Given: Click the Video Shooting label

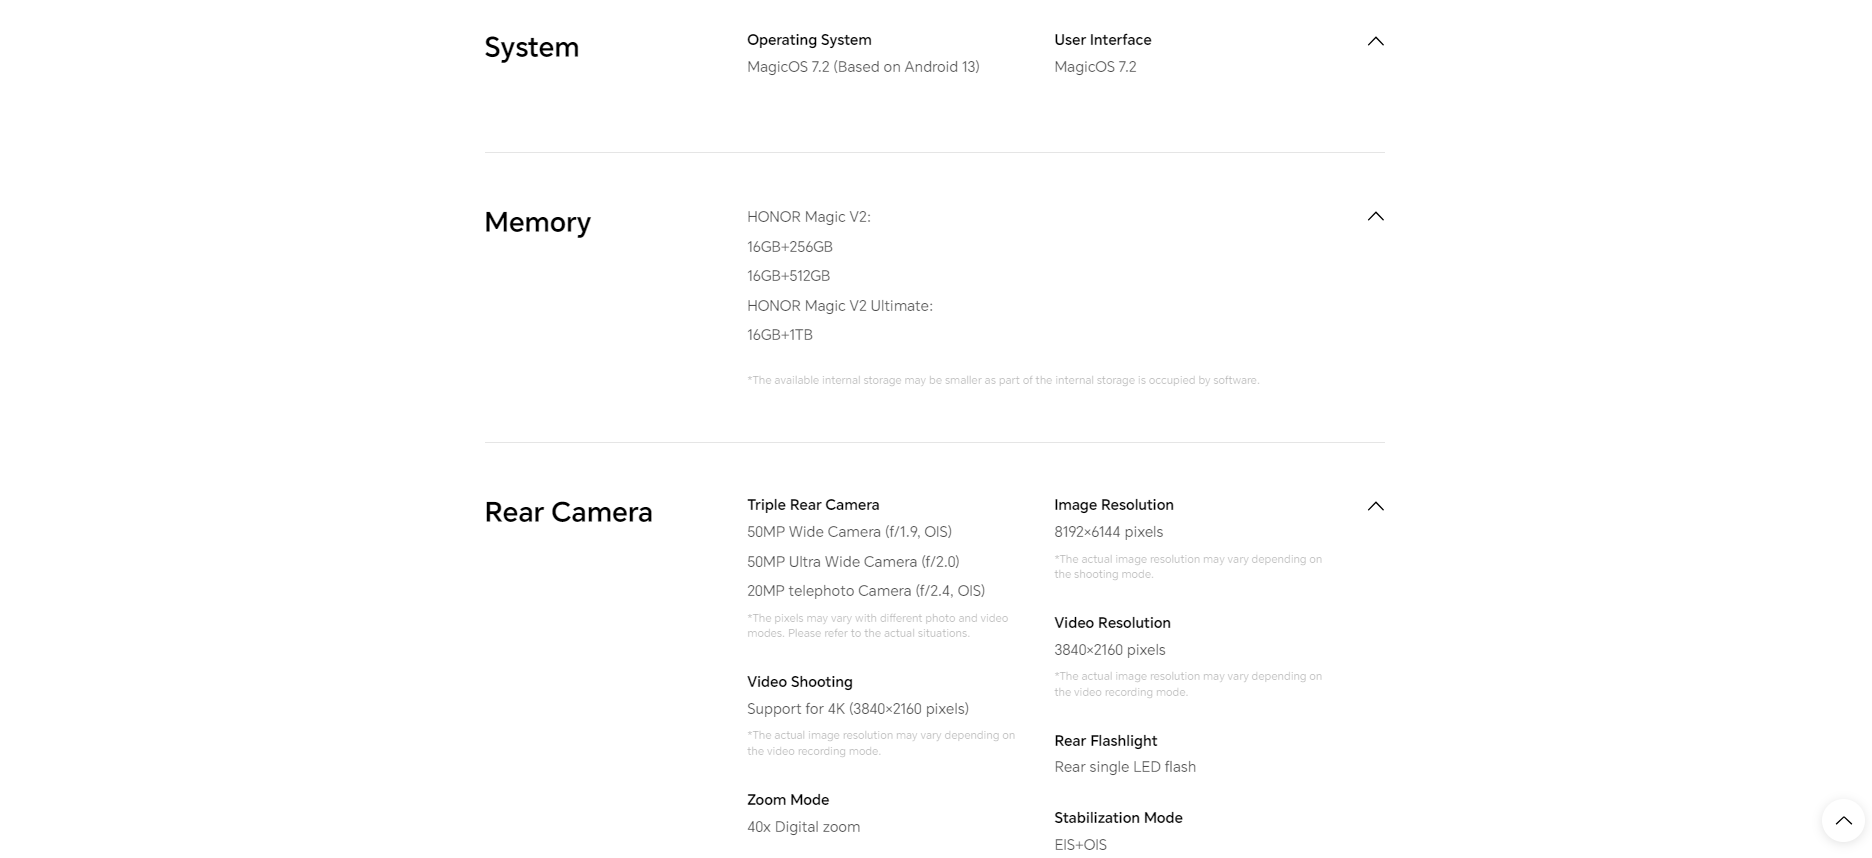Looking at the screenshot, I should pos(800,682).
